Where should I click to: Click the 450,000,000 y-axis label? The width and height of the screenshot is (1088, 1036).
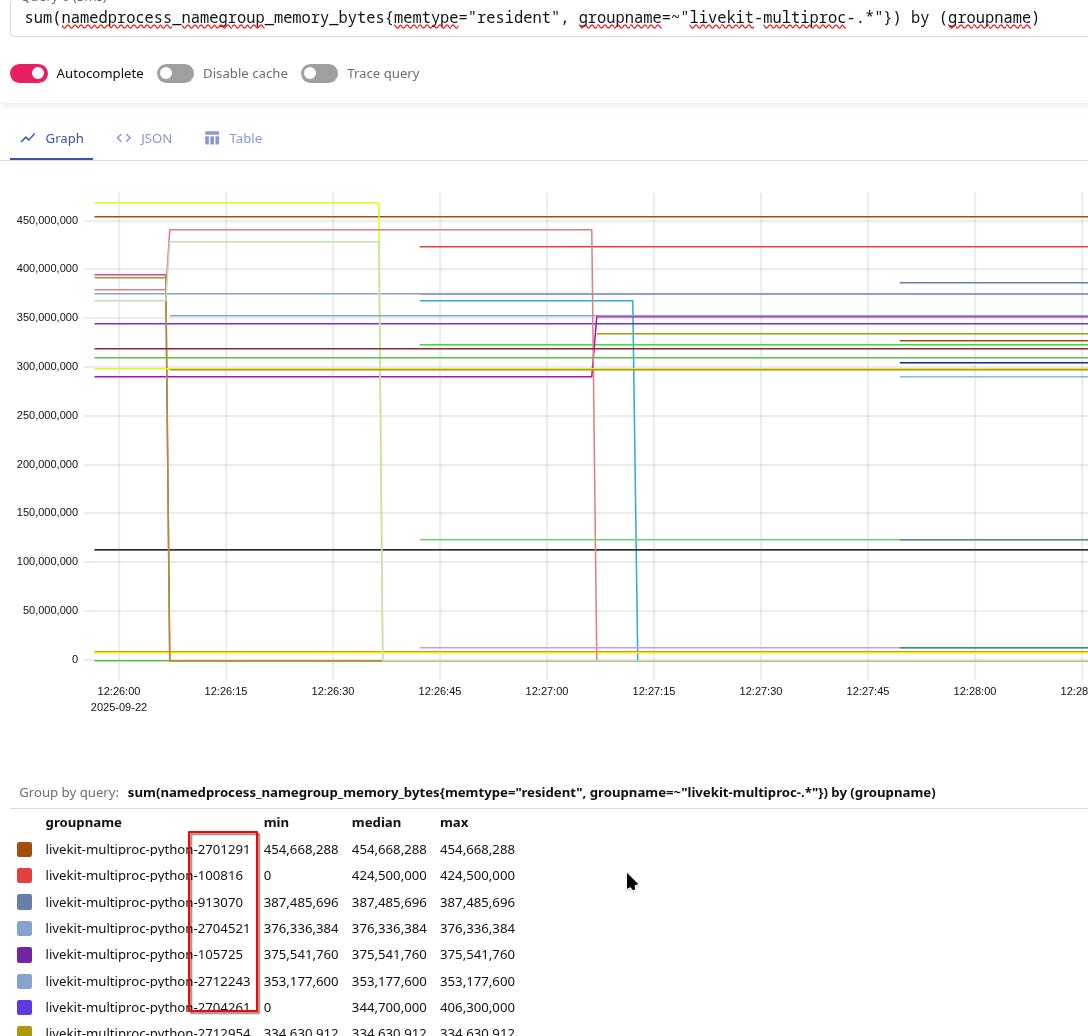[x=47, y=220]
